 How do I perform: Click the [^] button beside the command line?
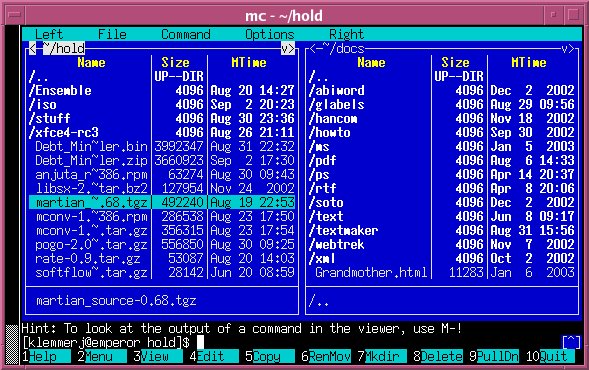coord(571,342)
